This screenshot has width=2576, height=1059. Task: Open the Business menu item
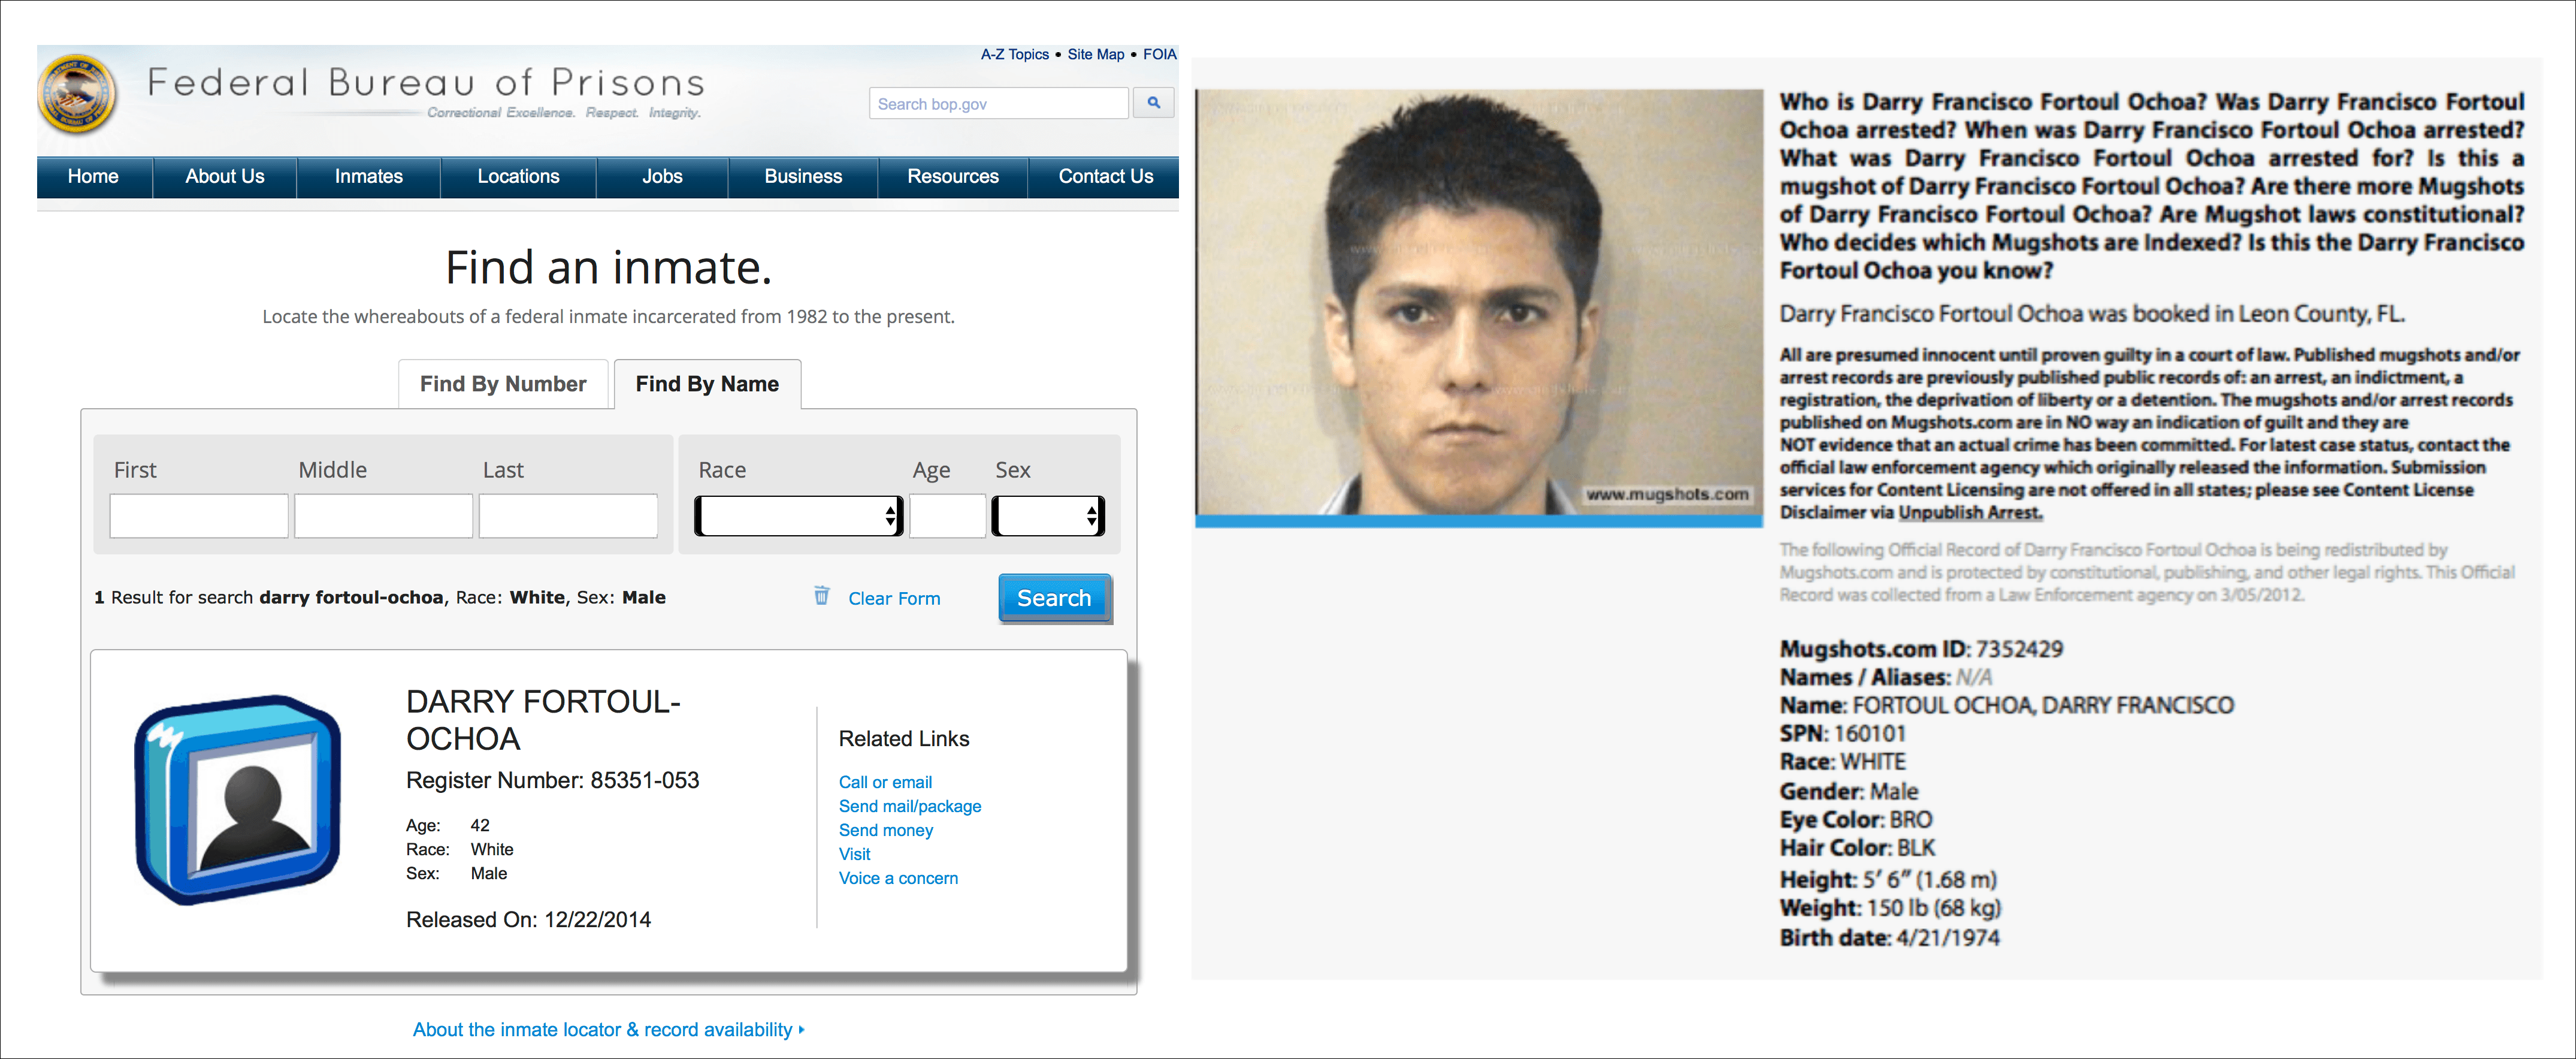click(803, 177)
